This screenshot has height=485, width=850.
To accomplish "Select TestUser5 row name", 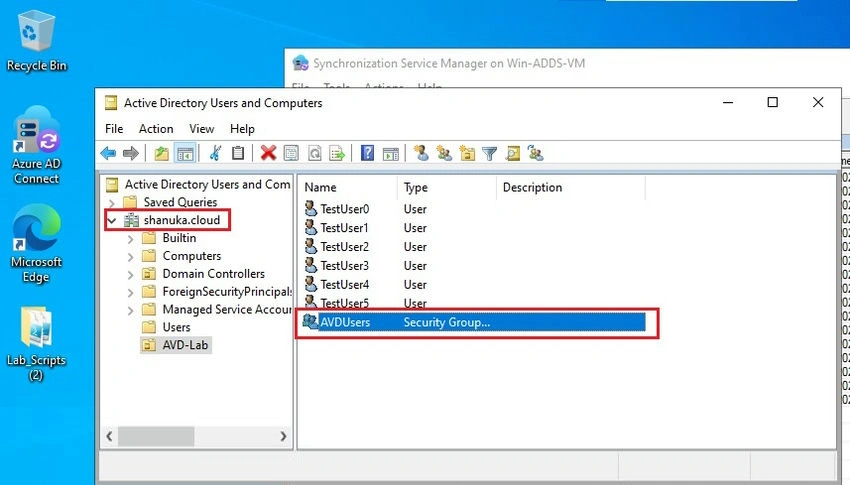I will coord(344,303).
